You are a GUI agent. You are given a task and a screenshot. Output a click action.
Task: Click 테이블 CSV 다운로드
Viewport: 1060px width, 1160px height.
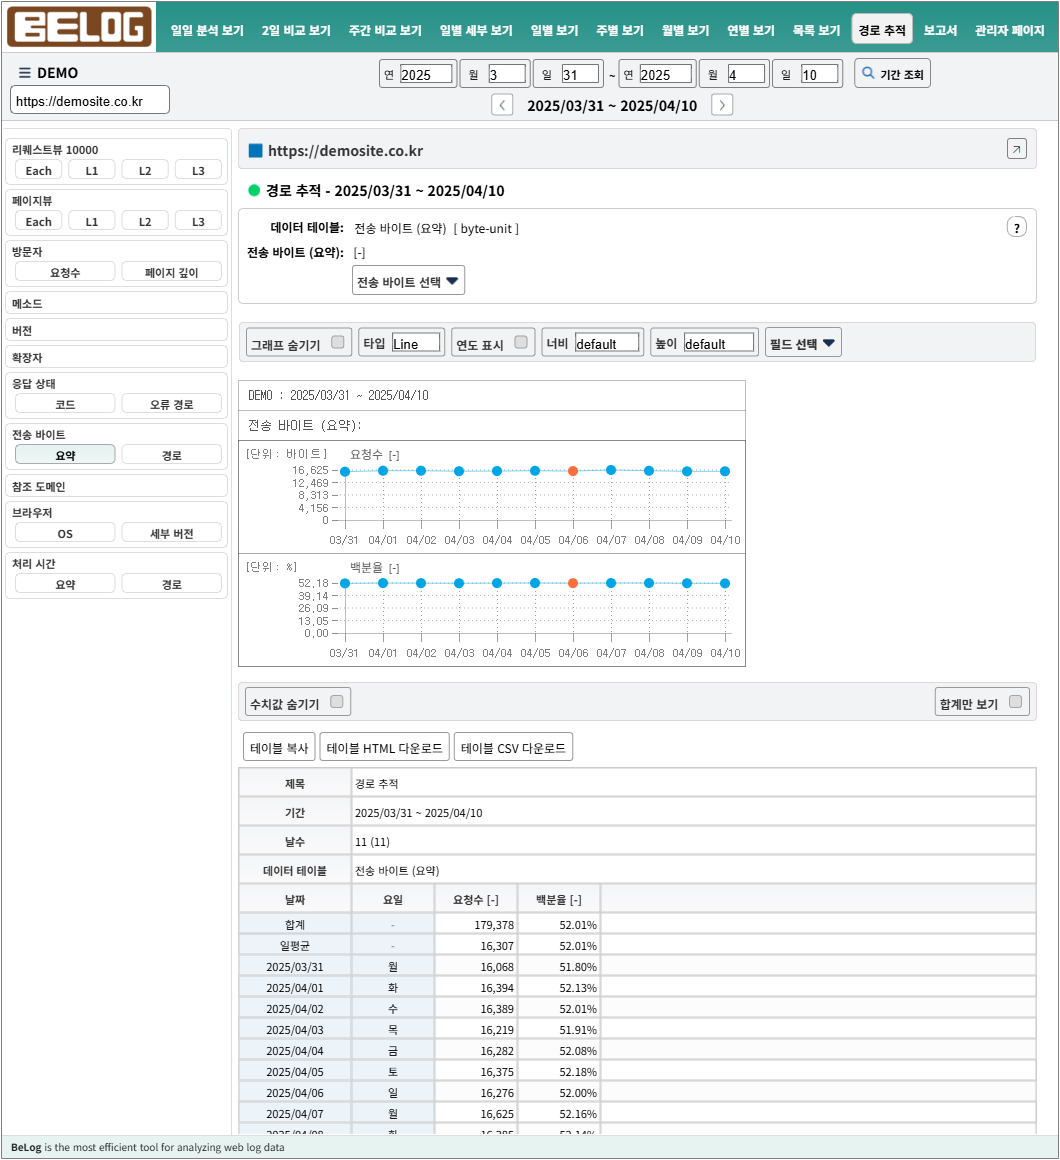(513, 747)
